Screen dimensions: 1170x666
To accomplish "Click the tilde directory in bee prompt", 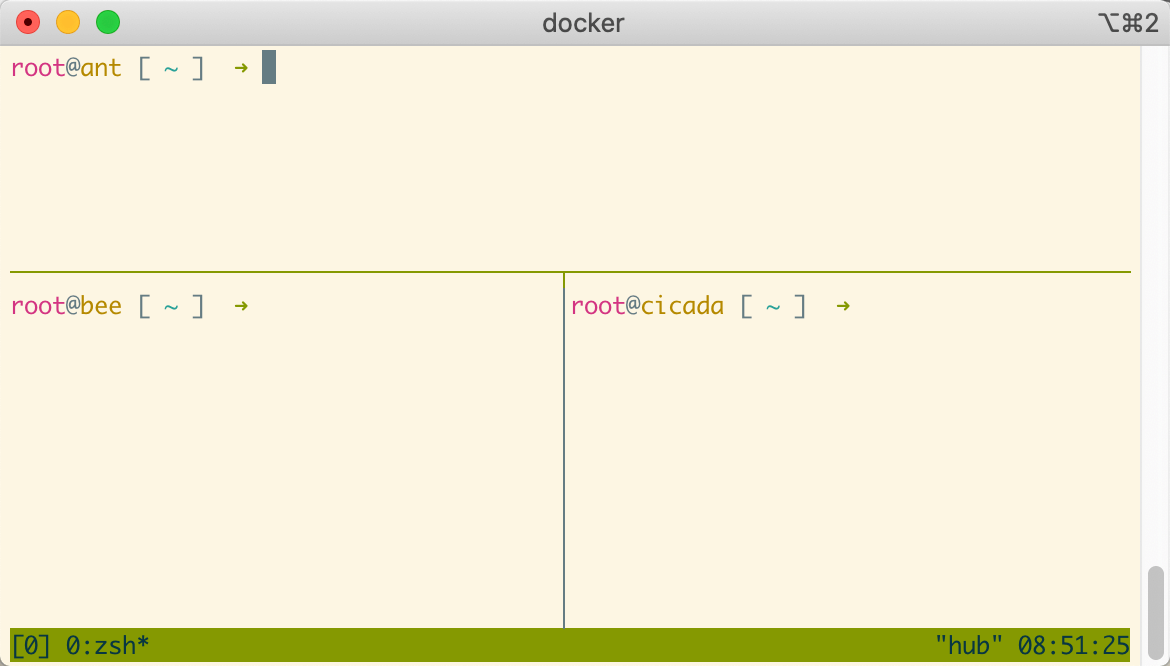I will click(x=171, y=307).
